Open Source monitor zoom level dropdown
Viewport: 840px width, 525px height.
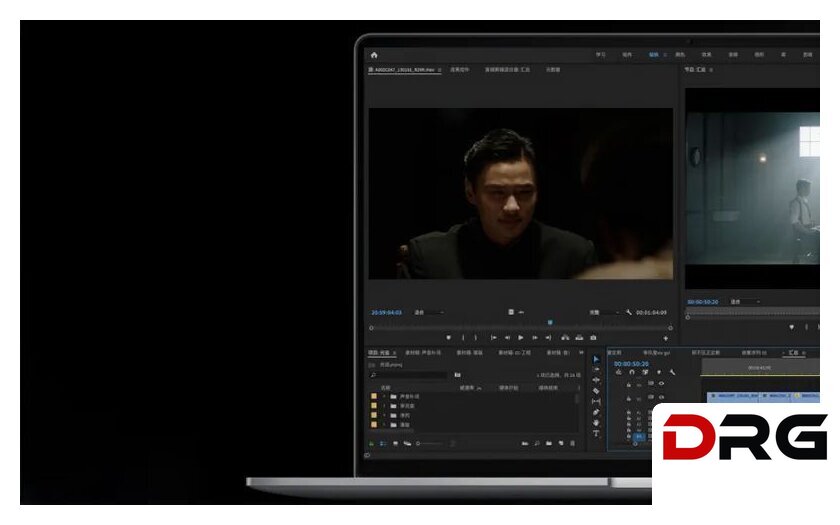(429, 312)
